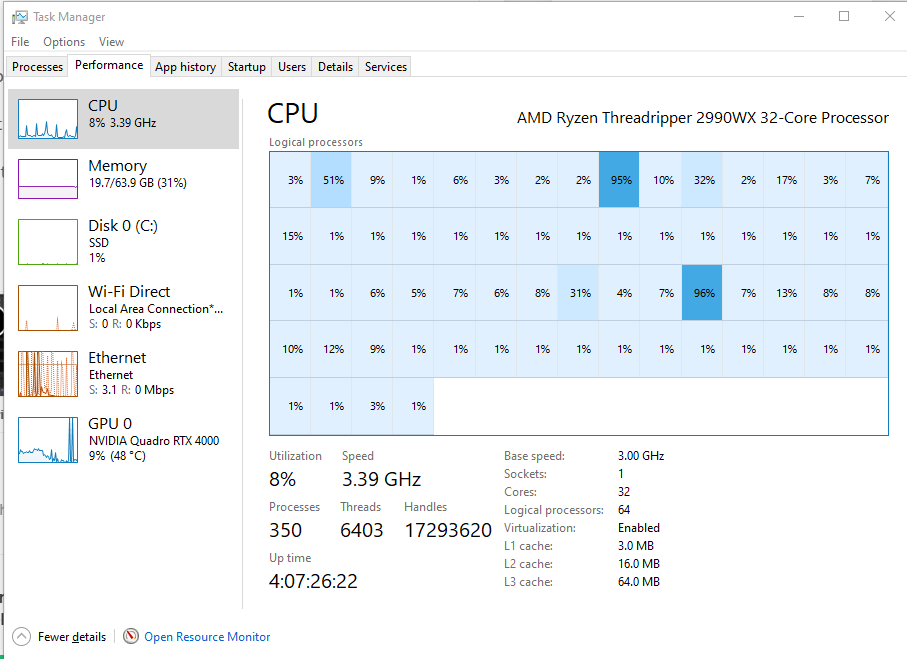Select the Ethernet throughput graph thumbnail
916x659 pixels.
pyautogui.click(x=48, y=374)
